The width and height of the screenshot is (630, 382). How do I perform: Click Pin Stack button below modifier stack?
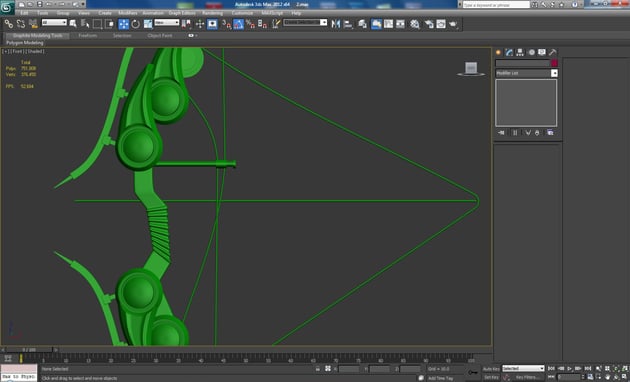(501, 133)
